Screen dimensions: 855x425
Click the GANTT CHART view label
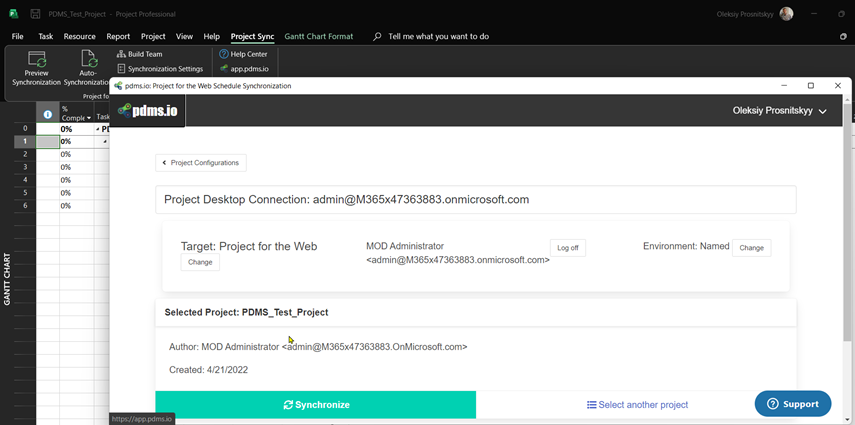8,279
